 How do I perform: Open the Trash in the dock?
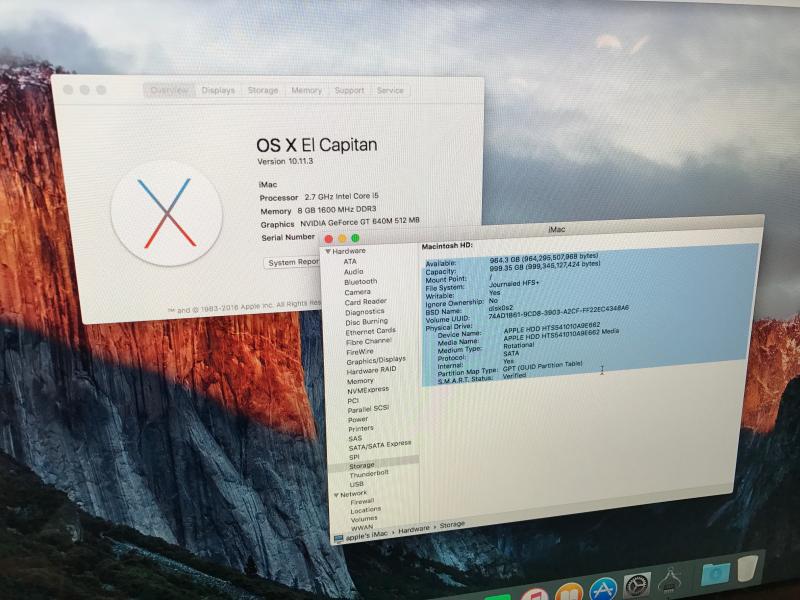pyautogui.click(x=748, y=569)
